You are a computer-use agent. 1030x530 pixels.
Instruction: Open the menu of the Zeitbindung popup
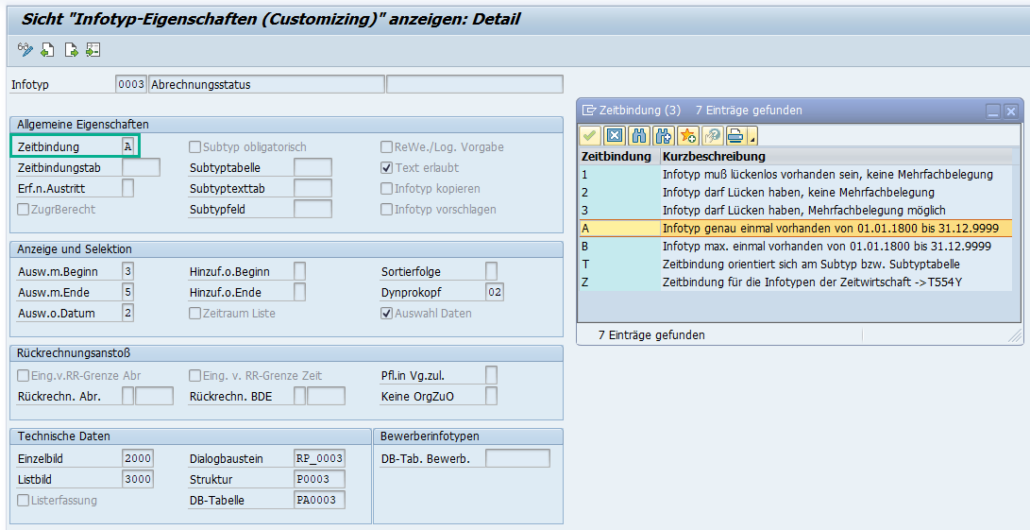pyautogui.click(x=589, y=110)
